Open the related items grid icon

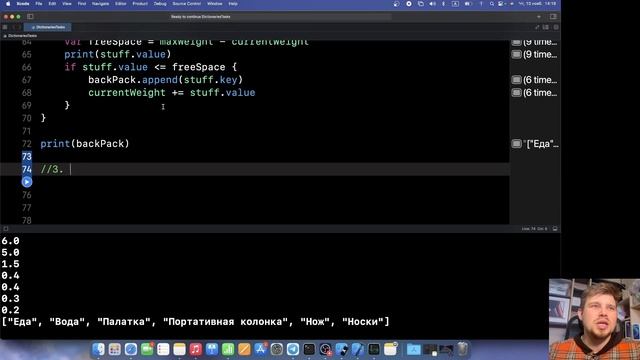(x=5, y=27)
